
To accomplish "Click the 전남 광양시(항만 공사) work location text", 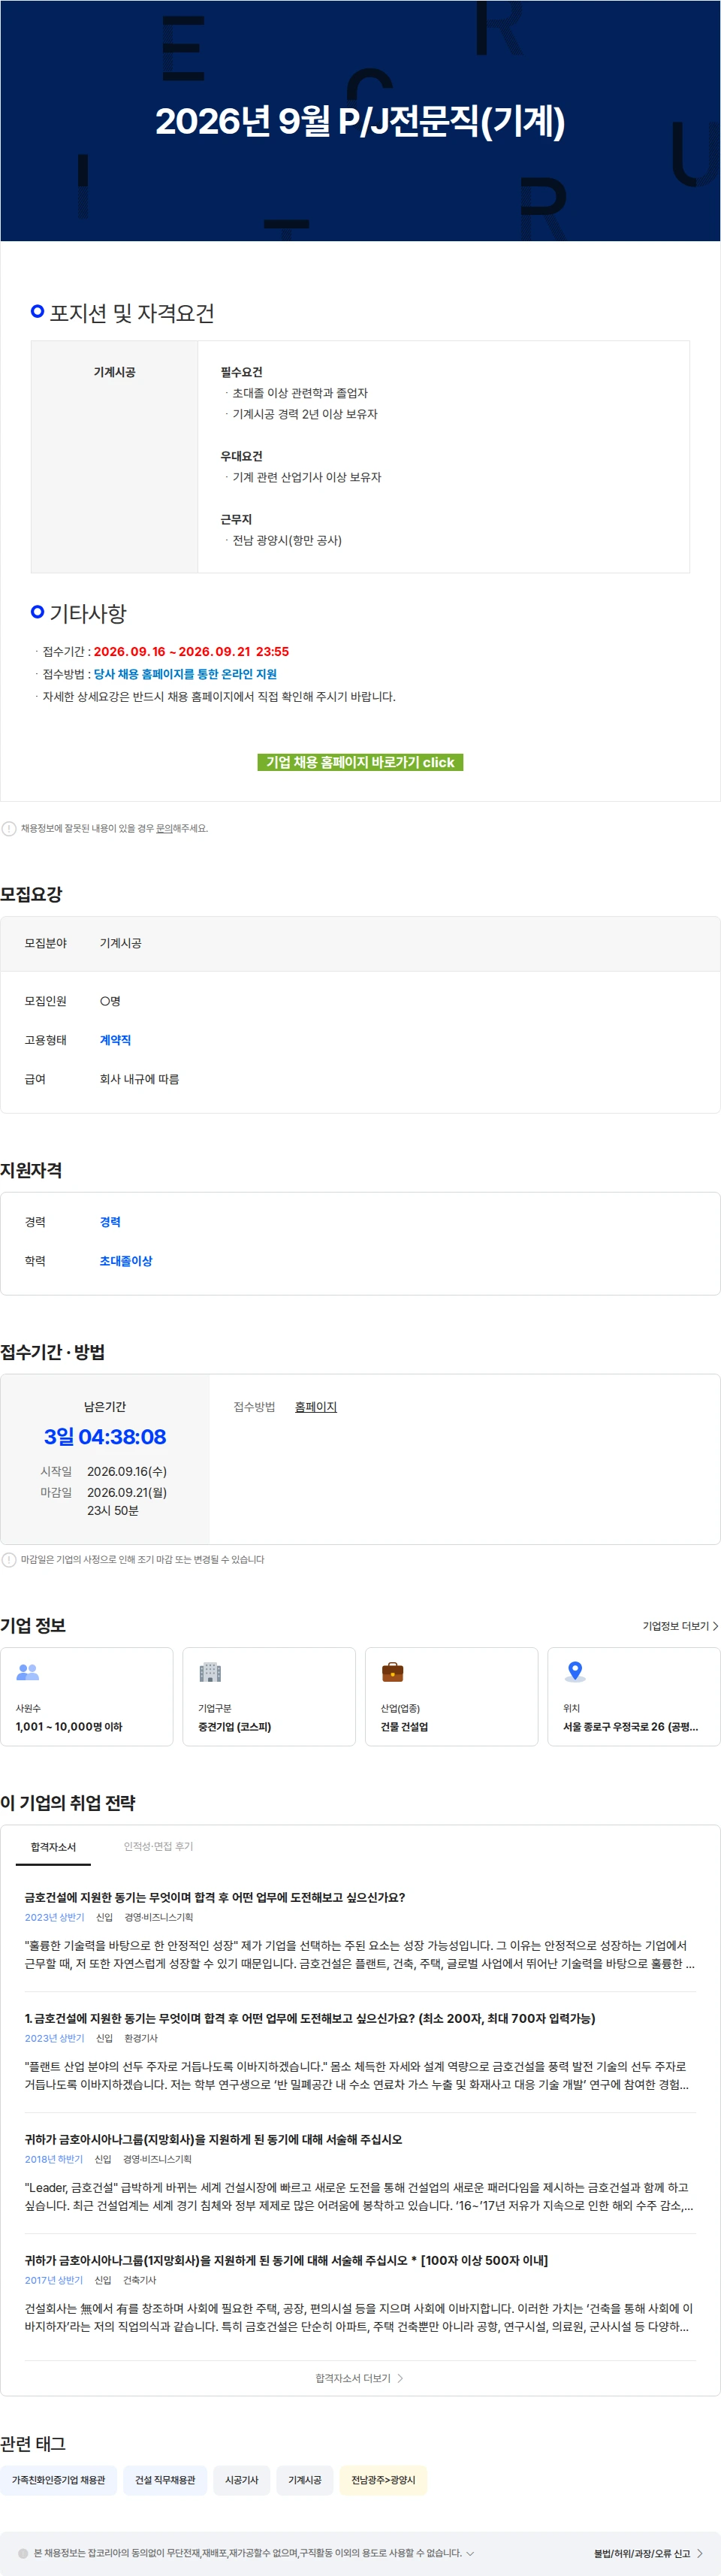I will pos(287,540).
